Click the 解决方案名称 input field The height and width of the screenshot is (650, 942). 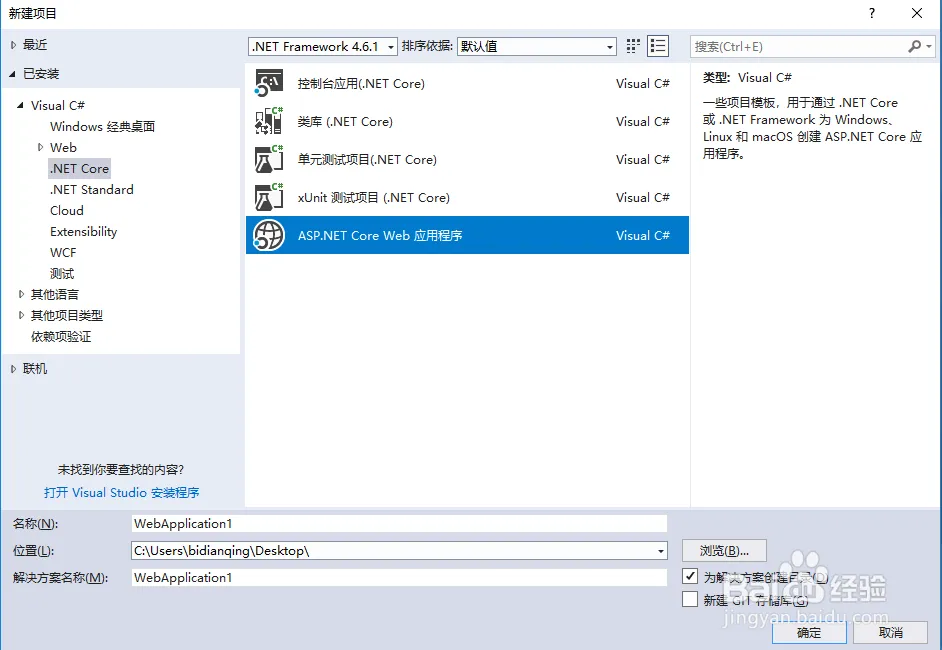(399, 577)
